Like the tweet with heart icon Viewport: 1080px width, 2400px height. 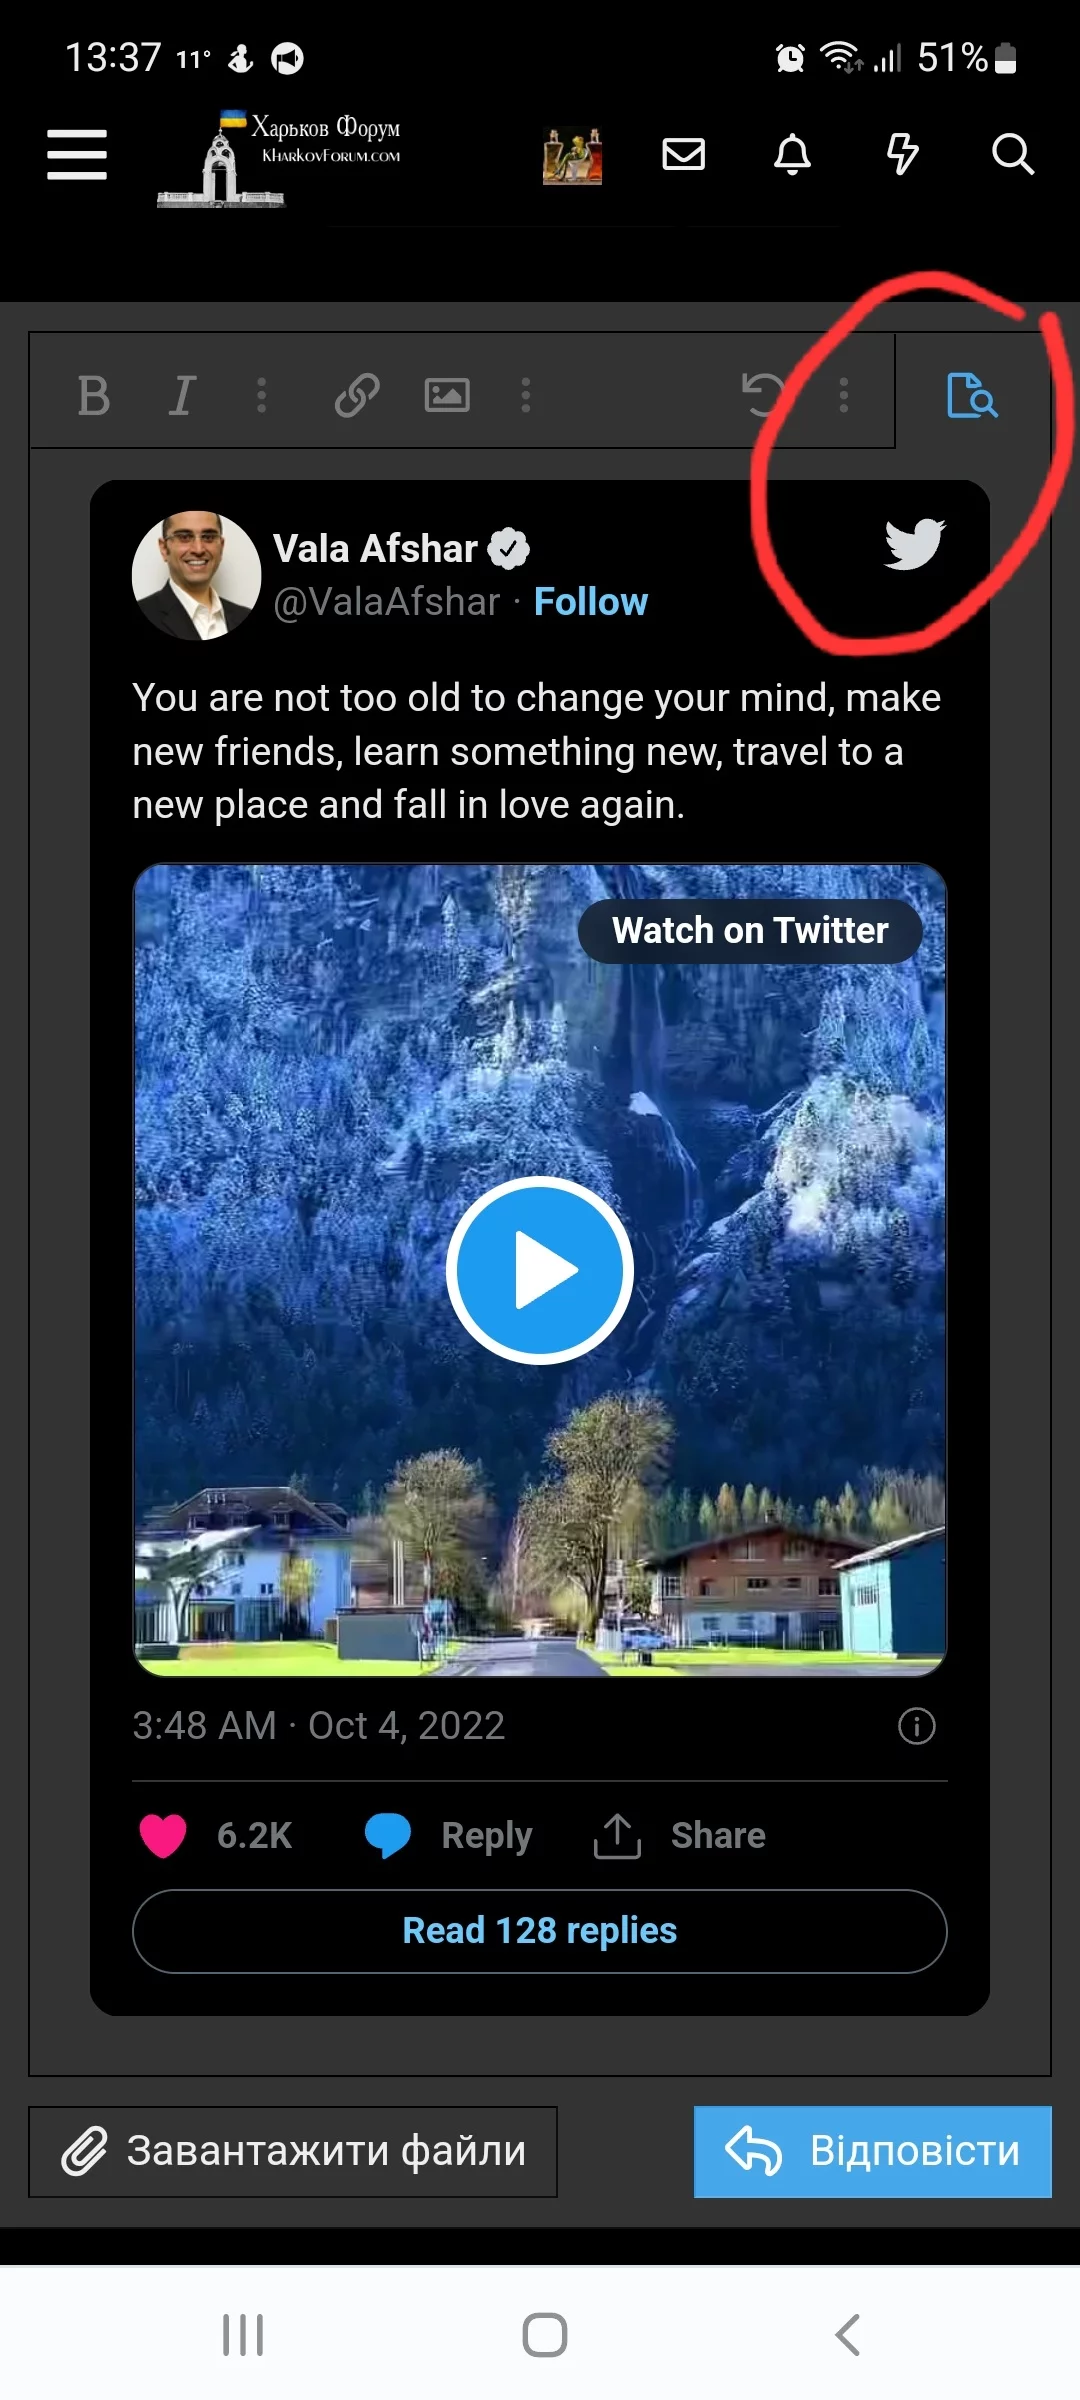(x=163, y=1836)
